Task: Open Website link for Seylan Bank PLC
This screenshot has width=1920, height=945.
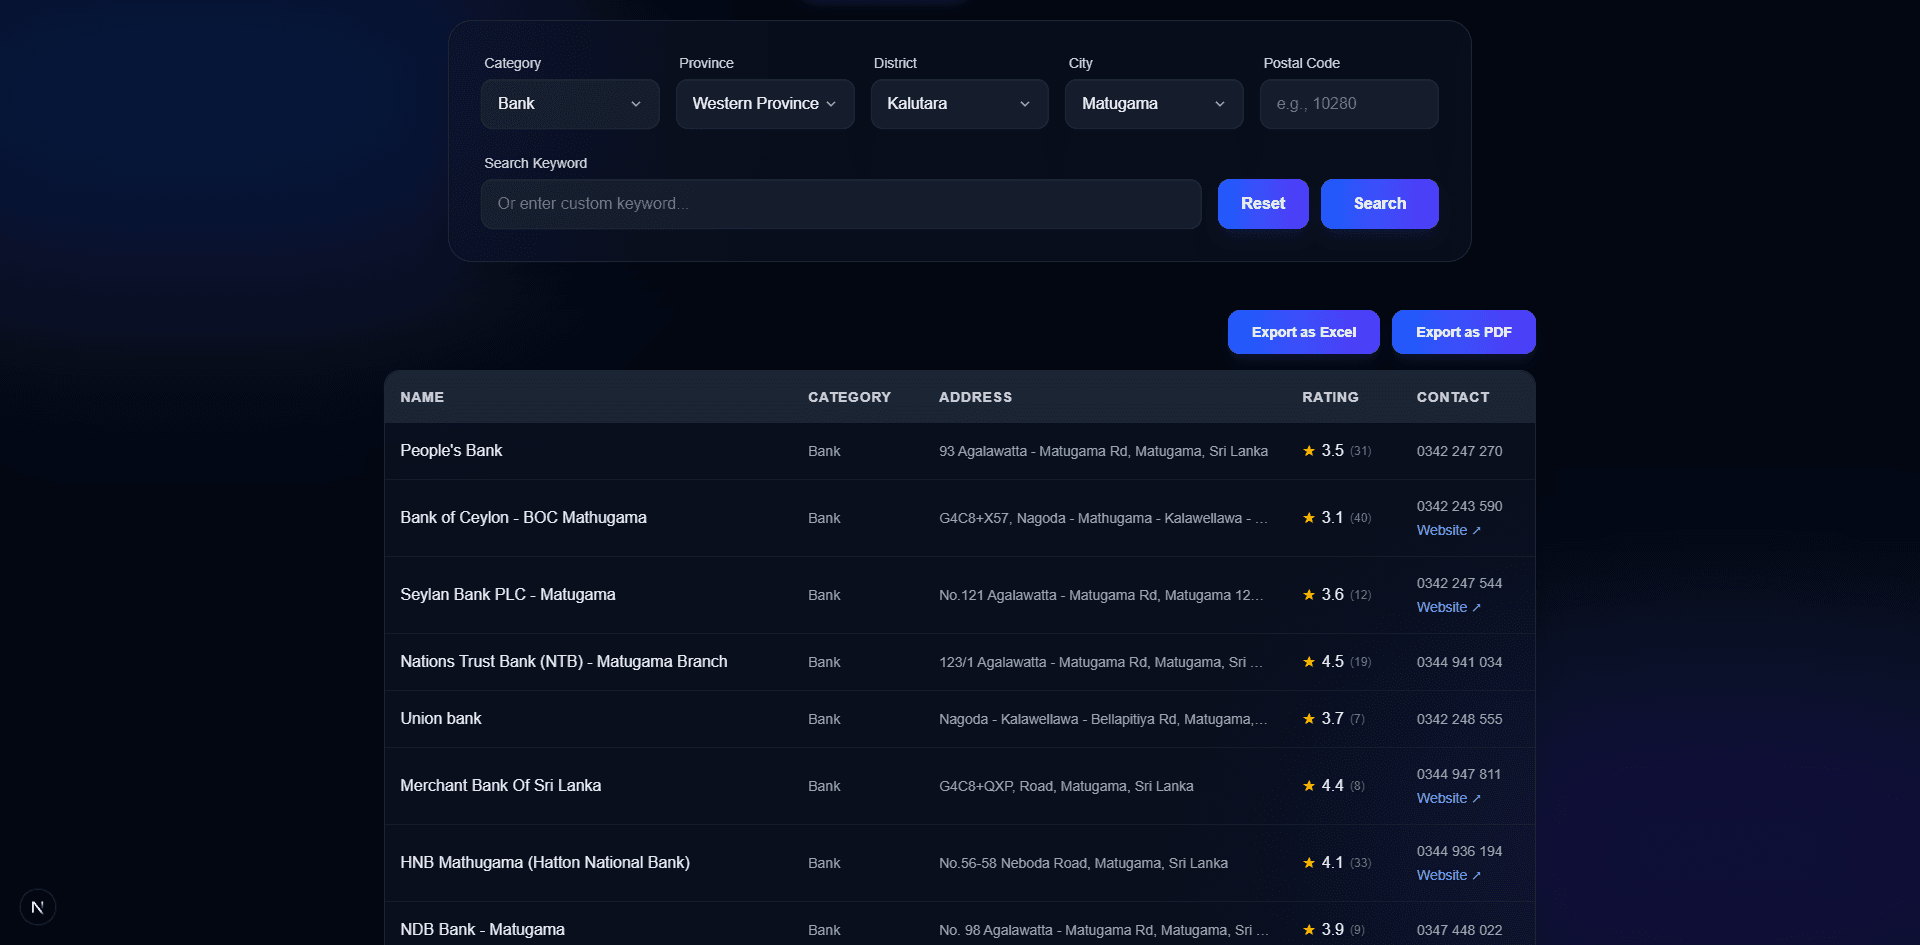Action: [1449, 607]
